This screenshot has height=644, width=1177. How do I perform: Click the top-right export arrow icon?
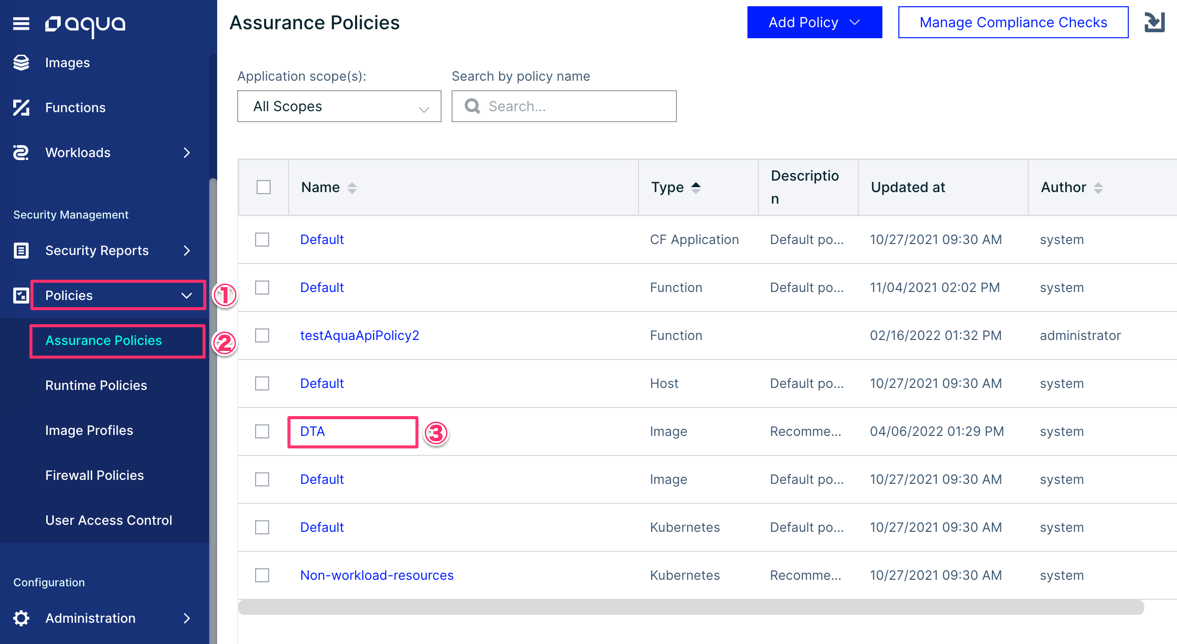tap(1154, 22)
